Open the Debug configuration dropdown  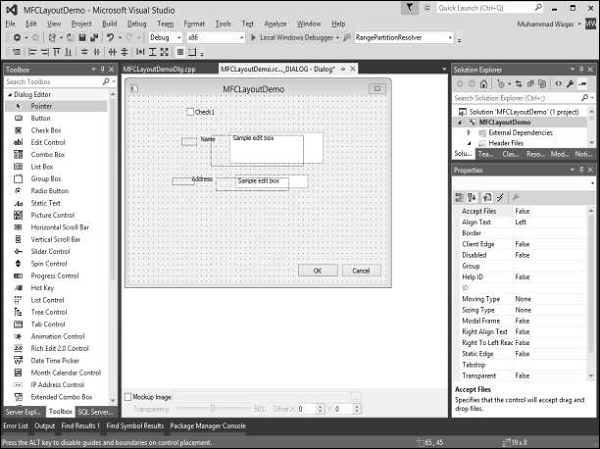[163, 37]
